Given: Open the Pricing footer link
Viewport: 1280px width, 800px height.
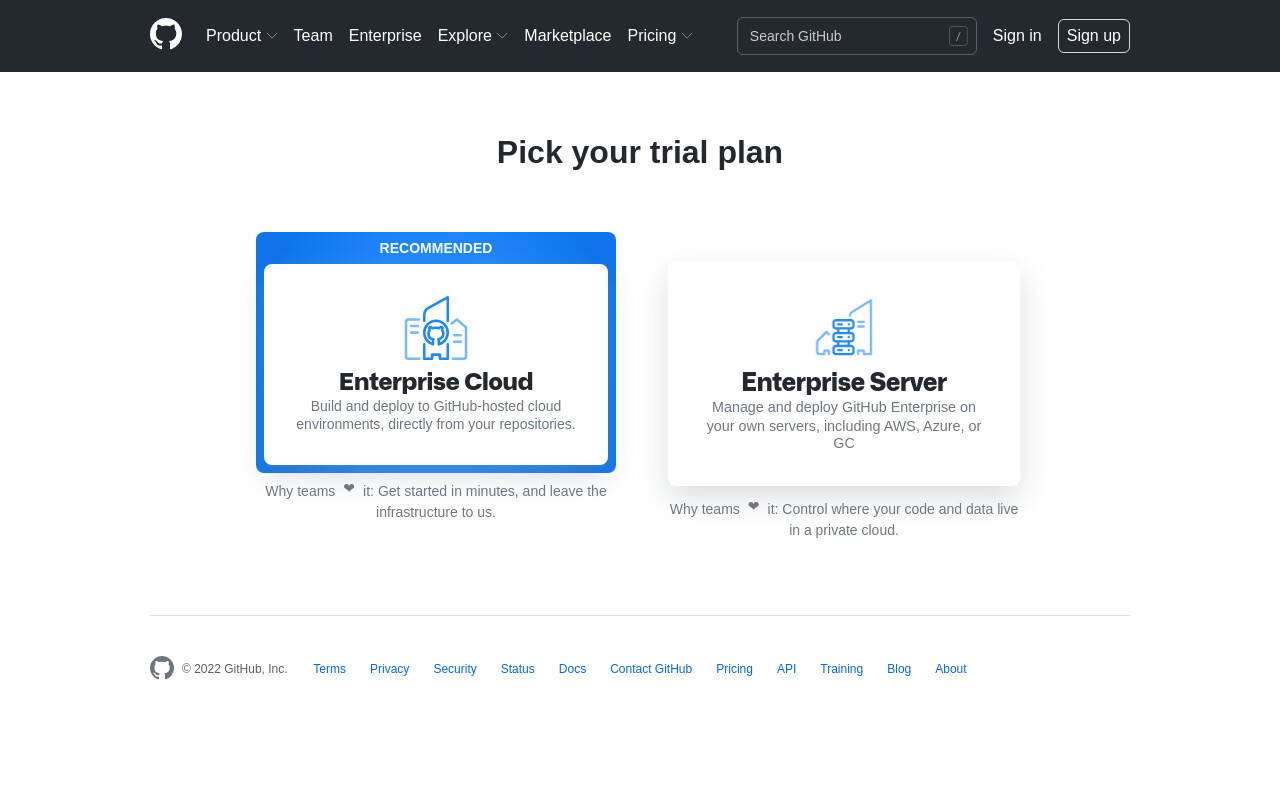Looking at the screenshot, I should [734, 669].
